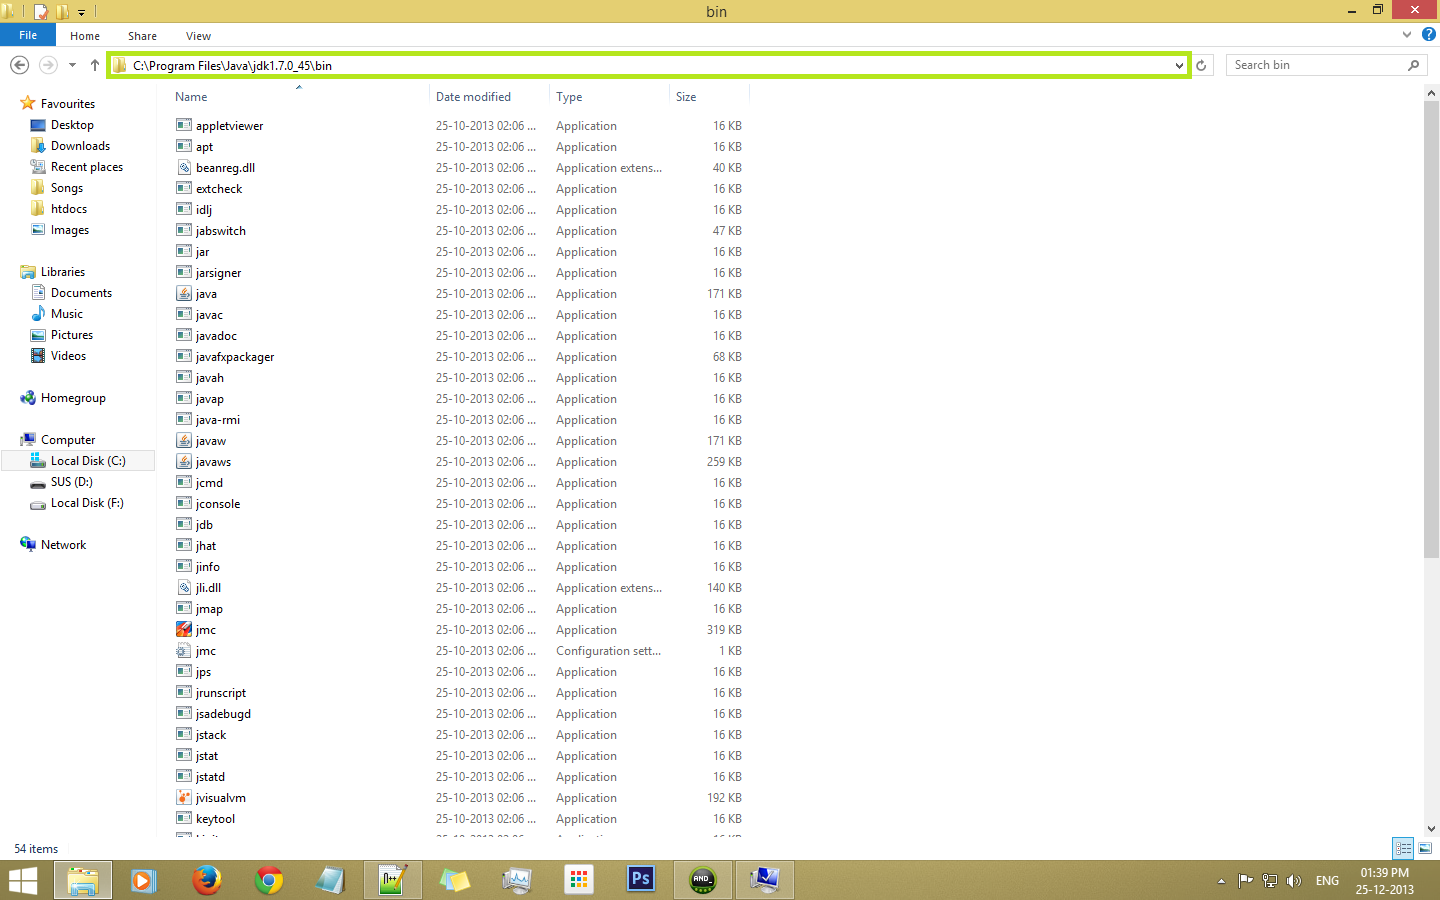Screen dimensions: 1440x900
Task: Select Network in navigation pane
Action: coord(63,545)
